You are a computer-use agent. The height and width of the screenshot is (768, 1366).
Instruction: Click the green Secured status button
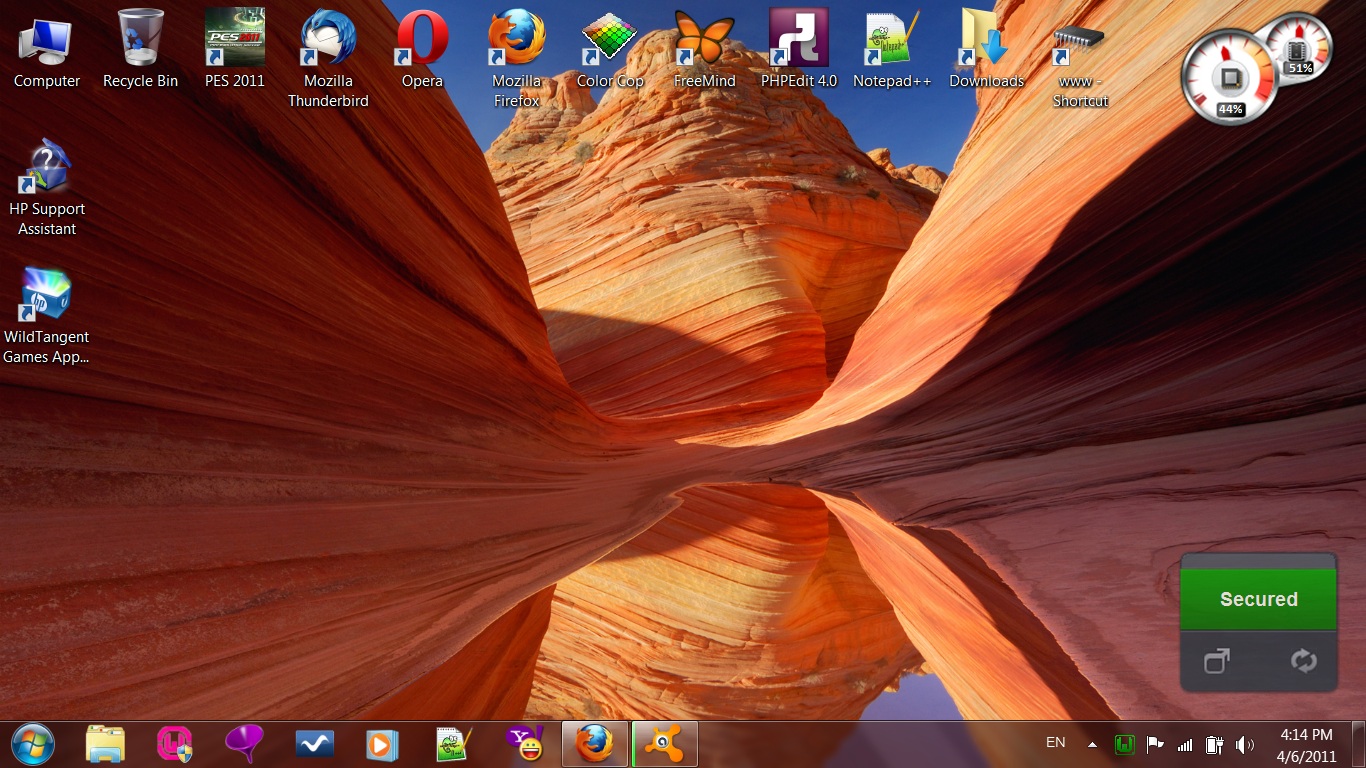(x=1258, y=599)
